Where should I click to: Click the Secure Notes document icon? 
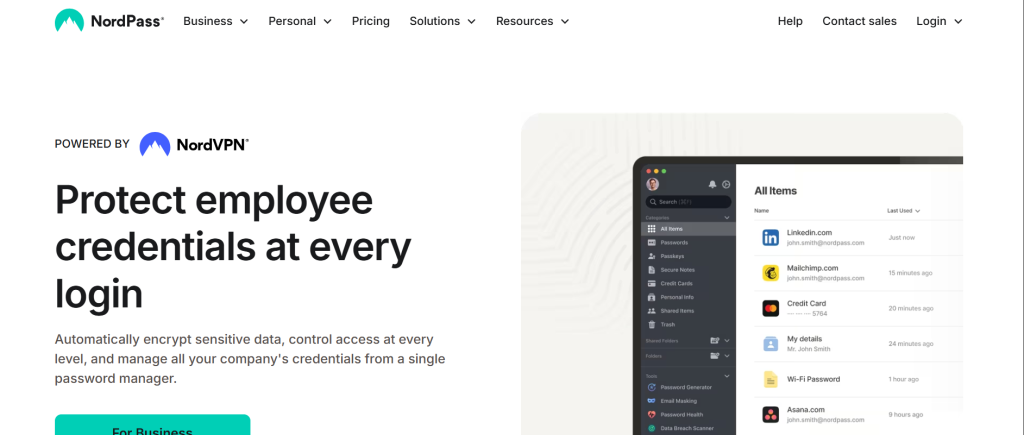click(651, 270)
